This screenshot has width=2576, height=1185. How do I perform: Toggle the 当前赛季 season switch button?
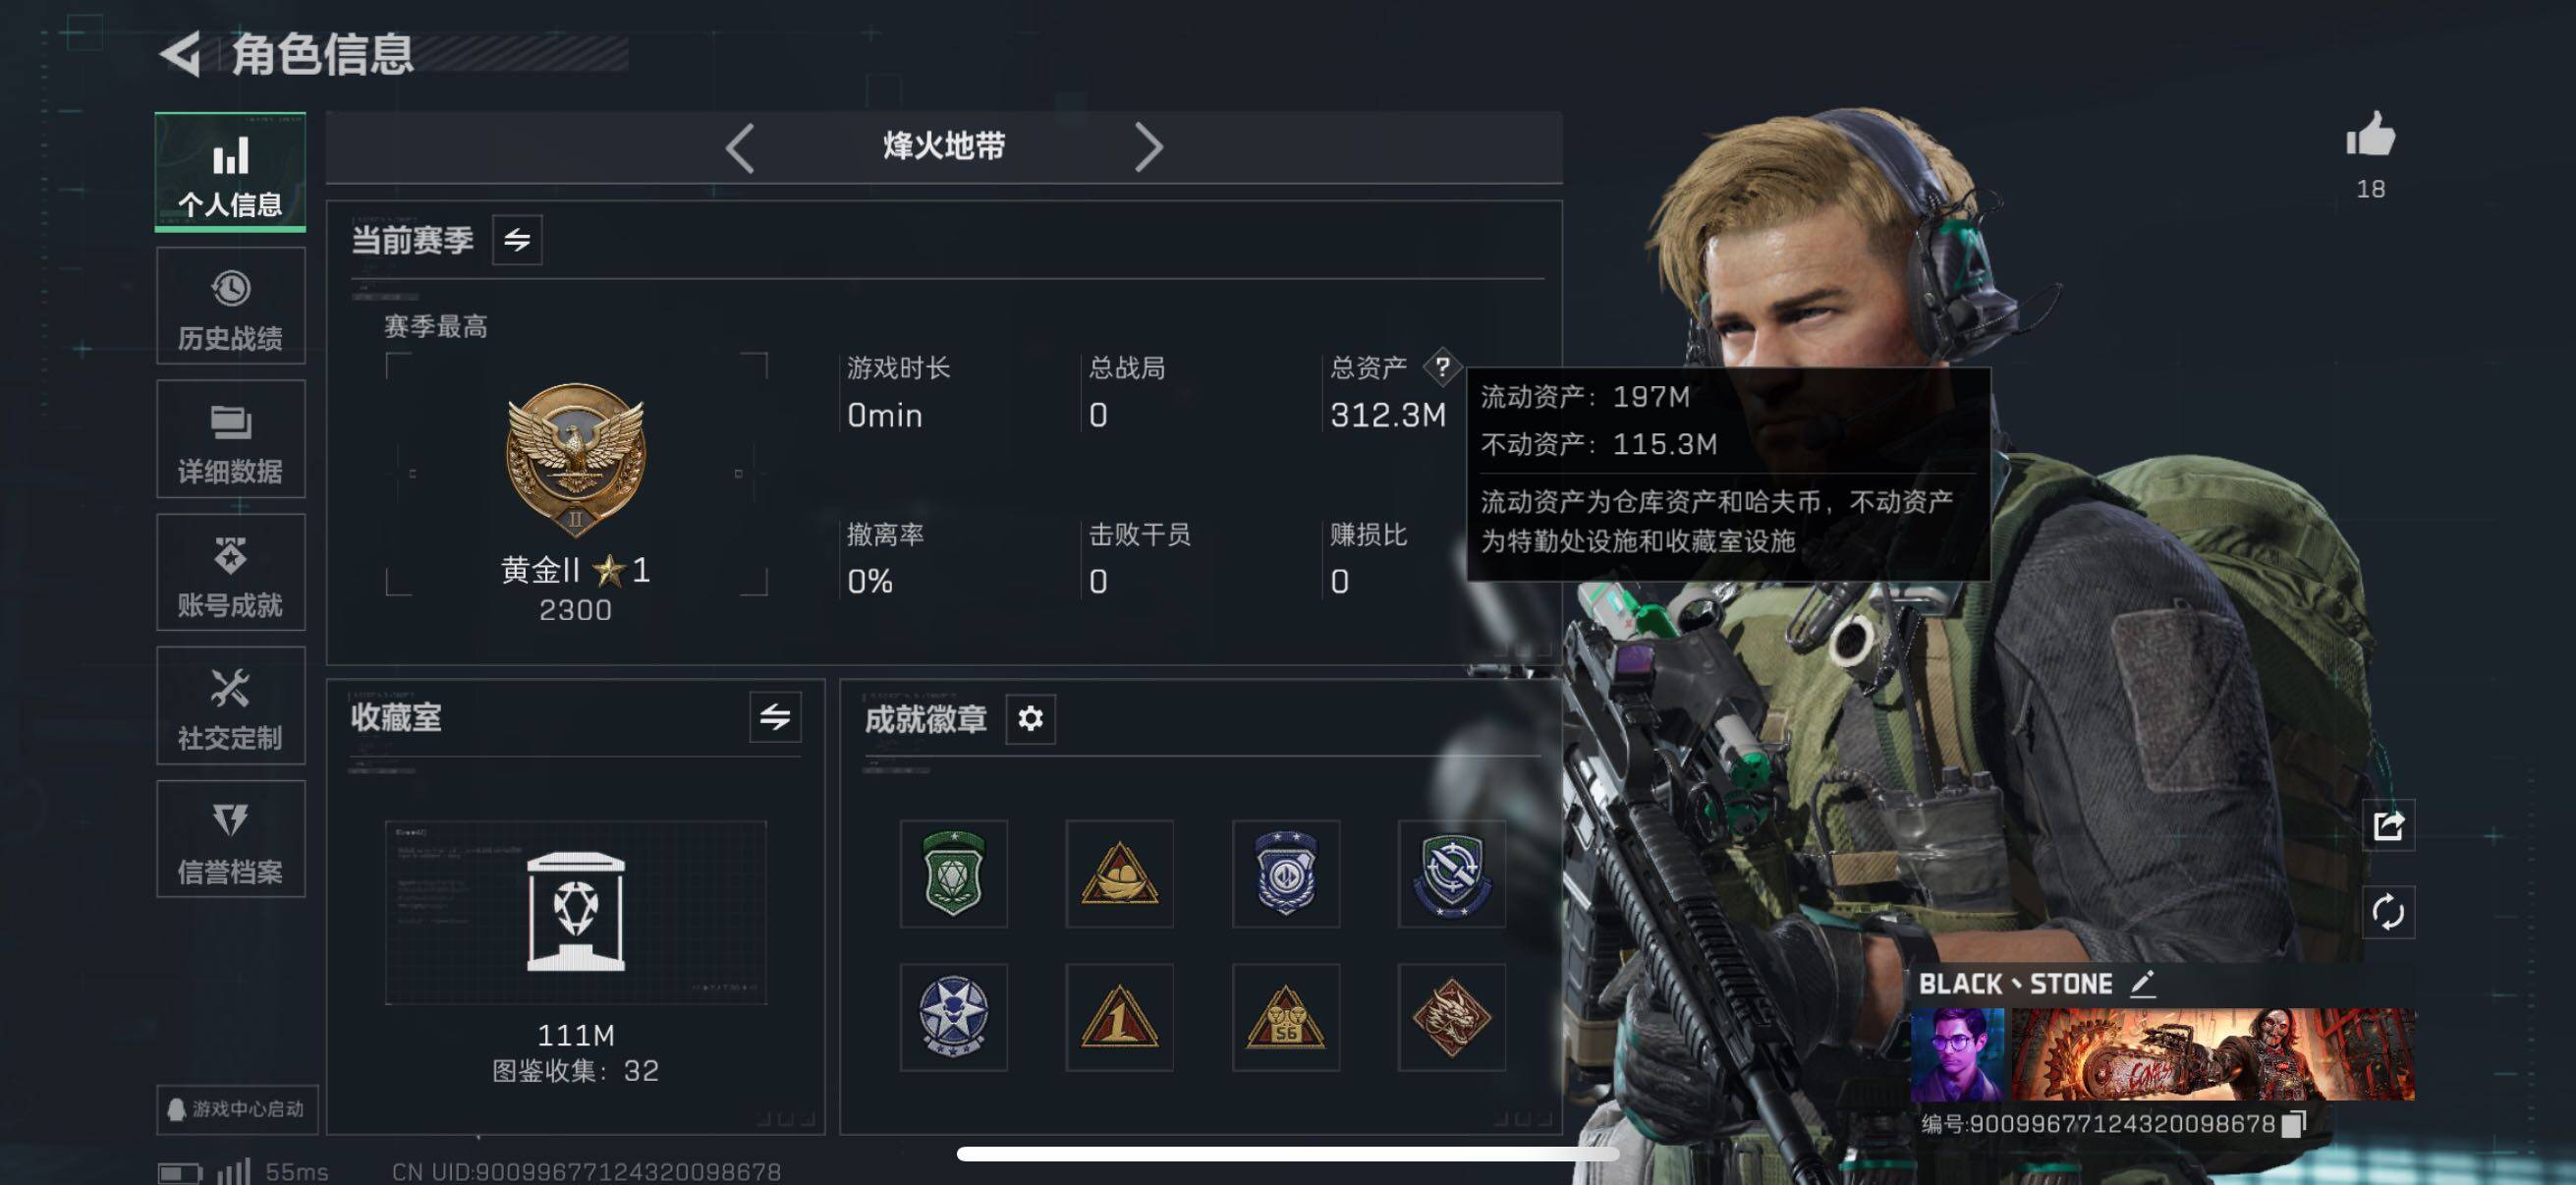point(517,240)
